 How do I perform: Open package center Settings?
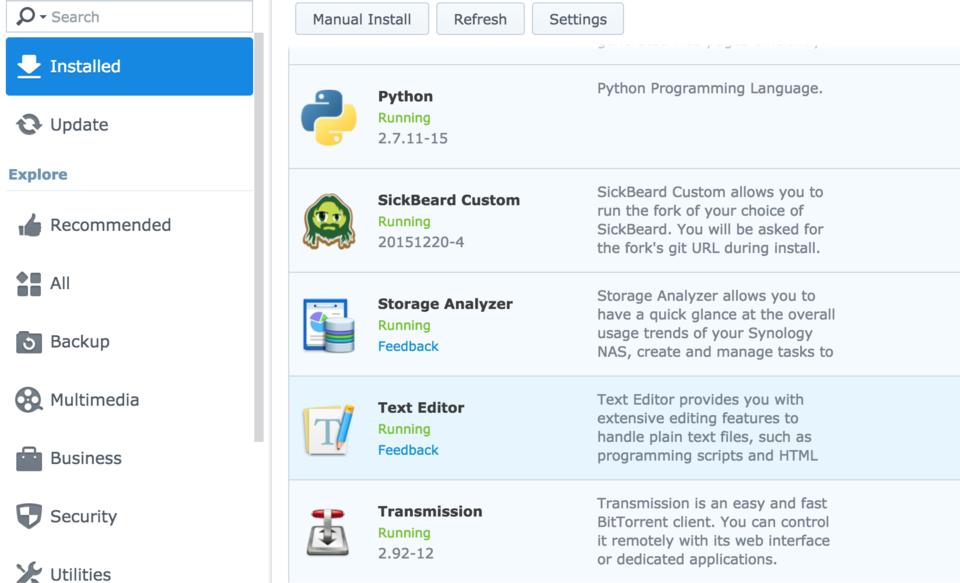point(578,19)
